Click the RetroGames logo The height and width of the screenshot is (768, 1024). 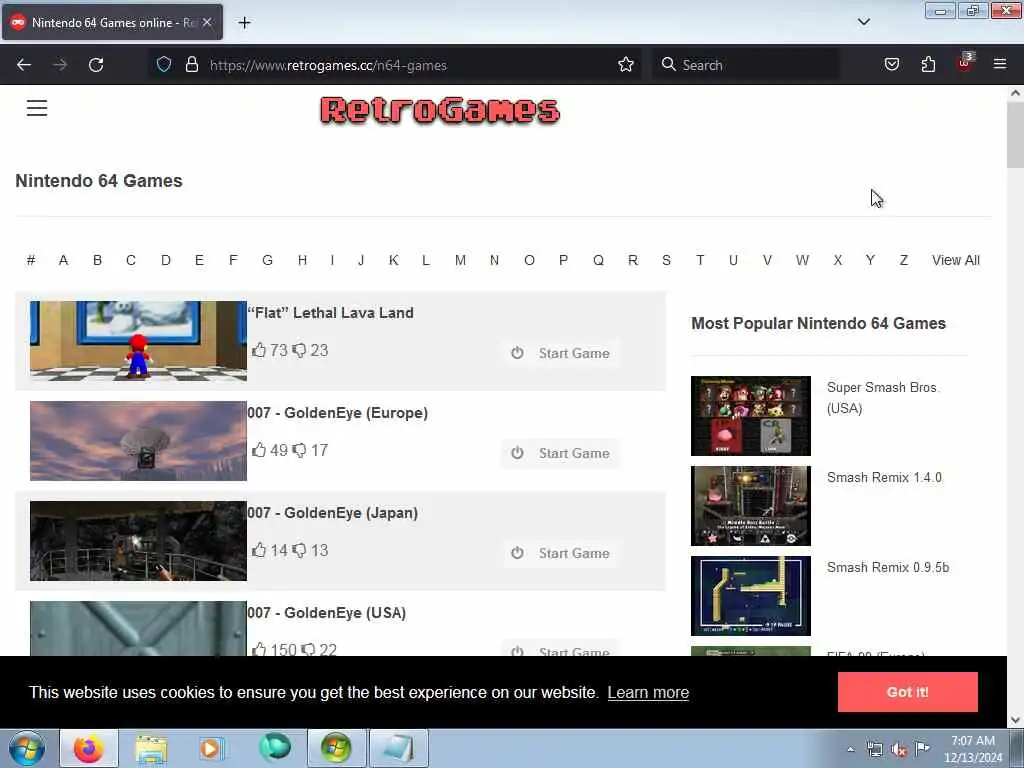[x=440, y=110]
